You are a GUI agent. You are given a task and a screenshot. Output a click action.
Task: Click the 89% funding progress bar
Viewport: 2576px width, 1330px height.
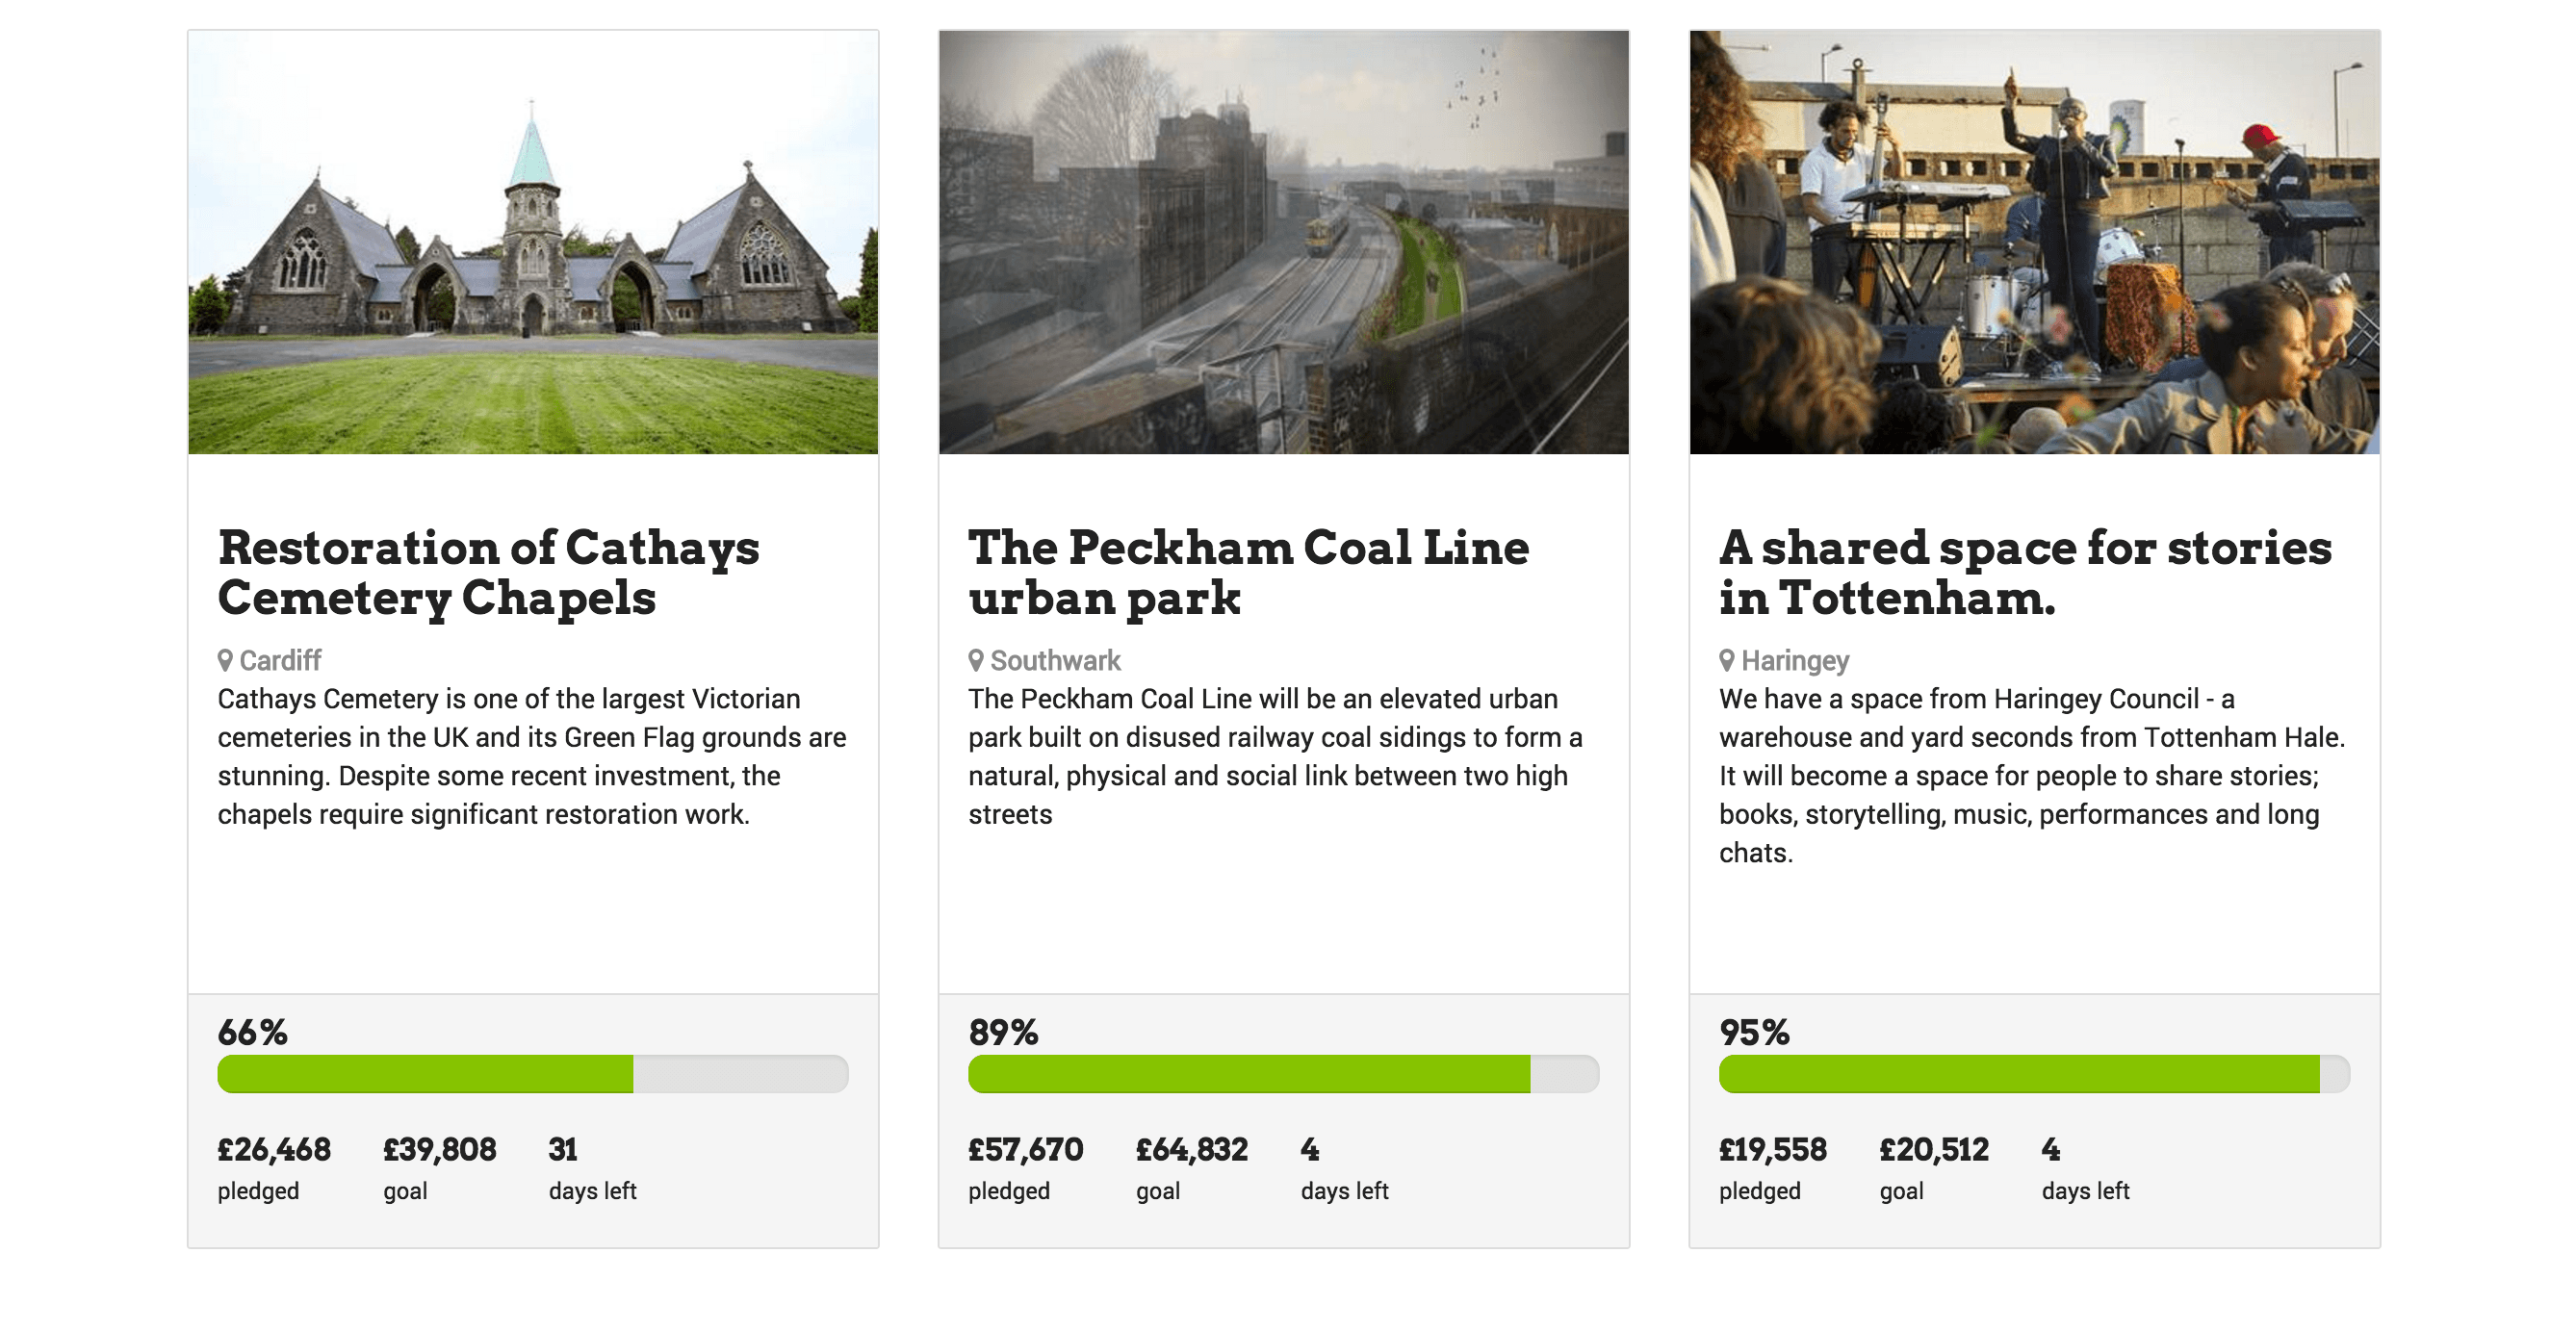[x=1284, y=1074]
